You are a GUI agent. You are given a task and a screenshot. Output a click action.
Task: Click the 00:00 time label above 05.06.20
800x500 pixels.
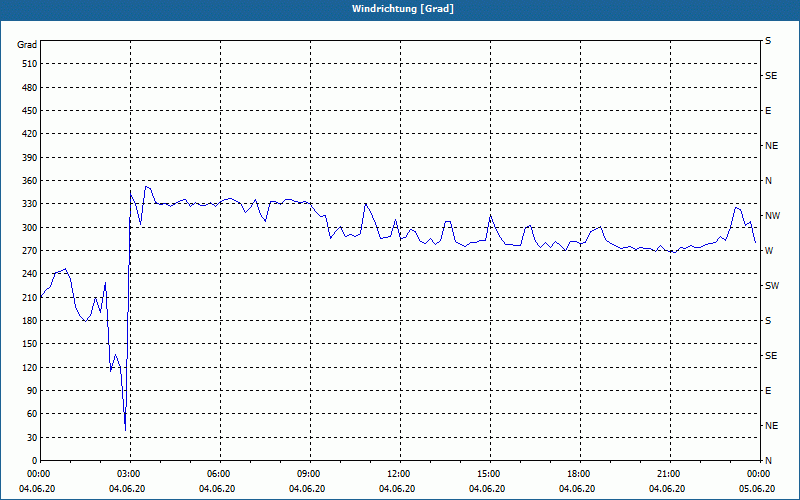[x=759, y=473]
